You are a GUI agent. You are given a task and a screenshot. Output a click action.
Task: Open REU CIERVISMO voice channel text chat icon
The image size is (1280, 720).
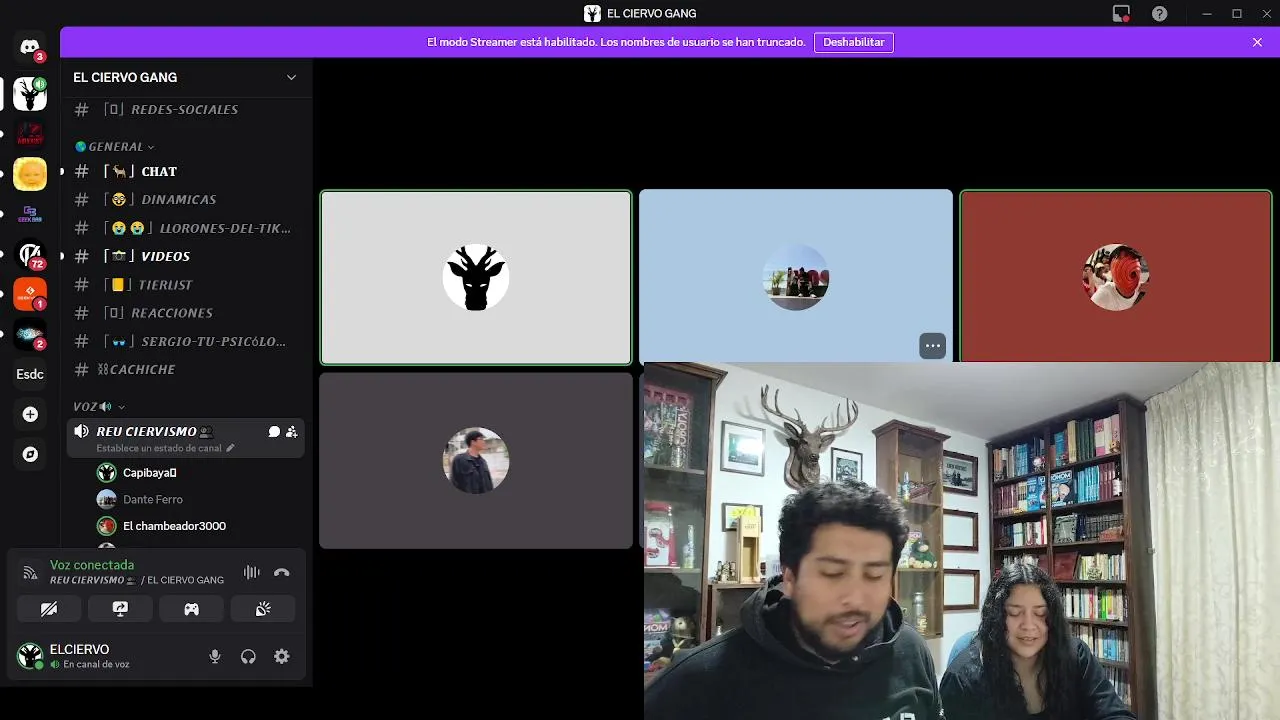pyautogui.click(x=274, y=432)
